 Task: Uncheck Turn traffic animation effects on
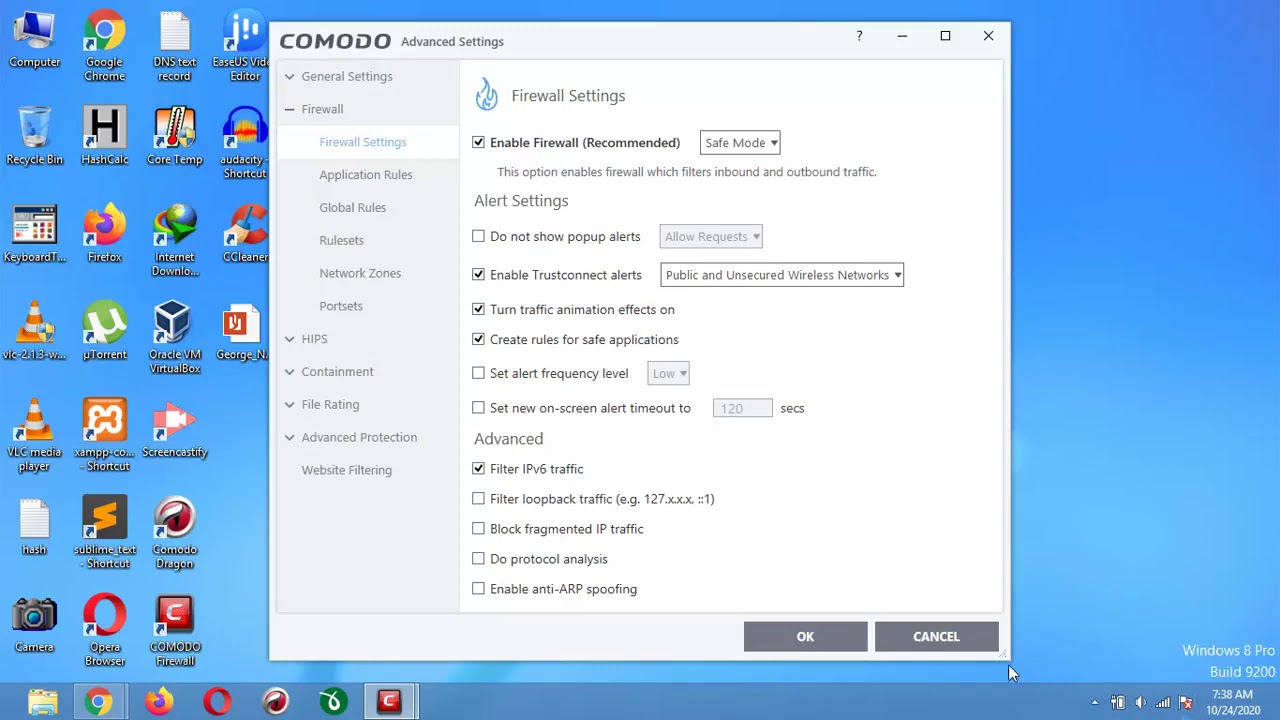click(x=478, y=310)
